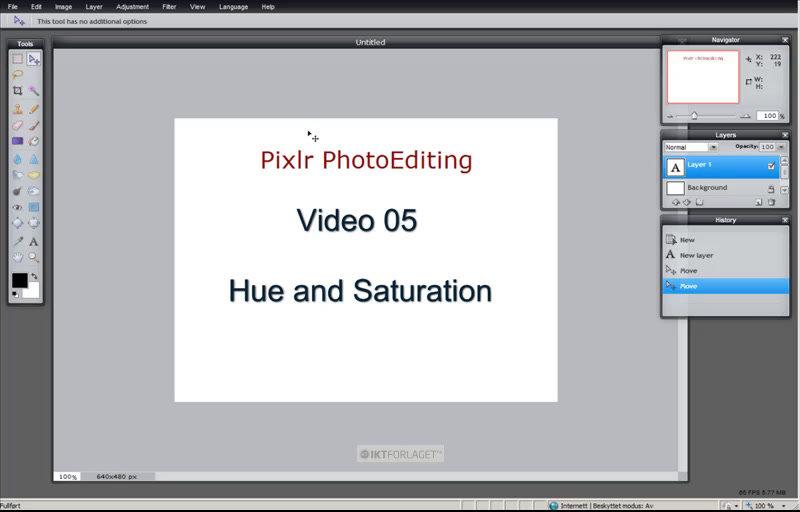Select the blue square Drawing tool
Screen dimensions: 800x512
pos(34,207)
